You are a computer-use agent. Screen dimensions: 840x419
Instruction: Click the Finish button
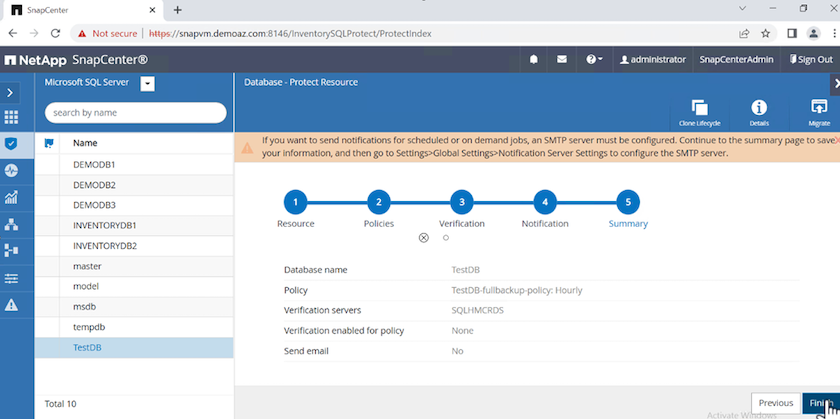click(x=821, y=403)
